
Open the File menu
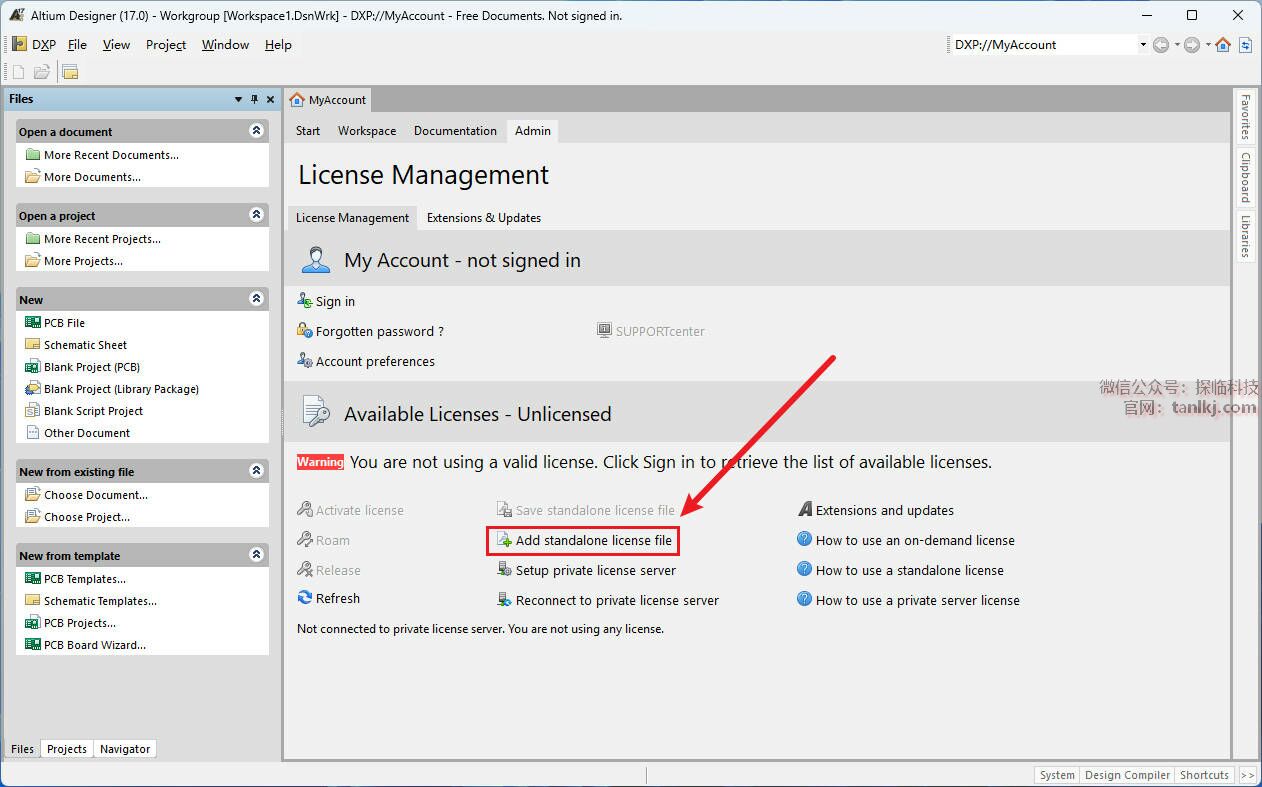point(77,45)
